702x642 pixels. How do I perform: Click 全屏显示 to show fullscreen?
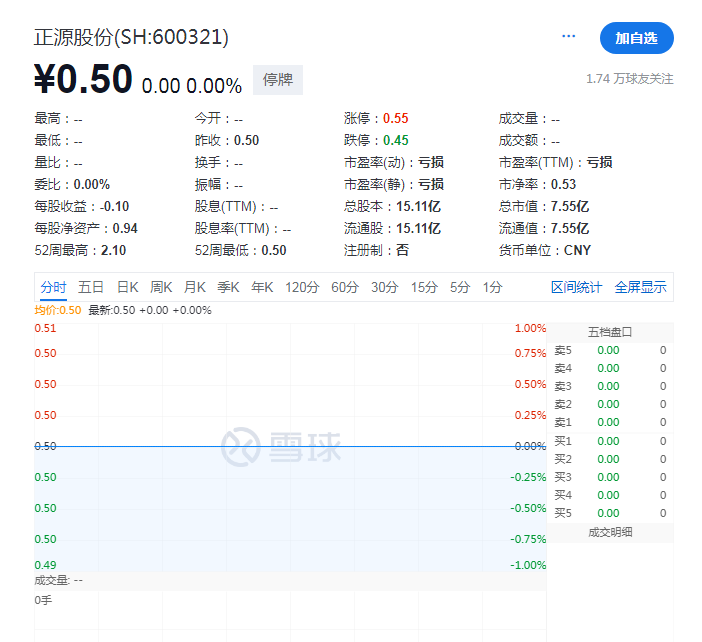[x=640, y=287]
